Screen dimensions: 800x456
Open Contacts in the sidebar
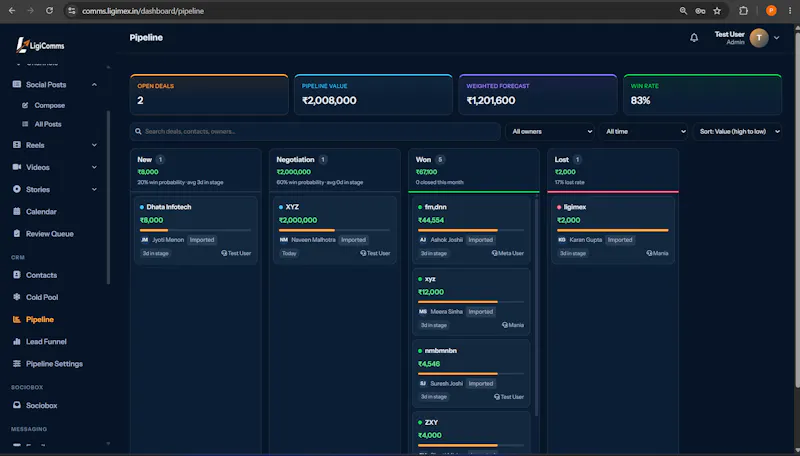coord(41,275)
